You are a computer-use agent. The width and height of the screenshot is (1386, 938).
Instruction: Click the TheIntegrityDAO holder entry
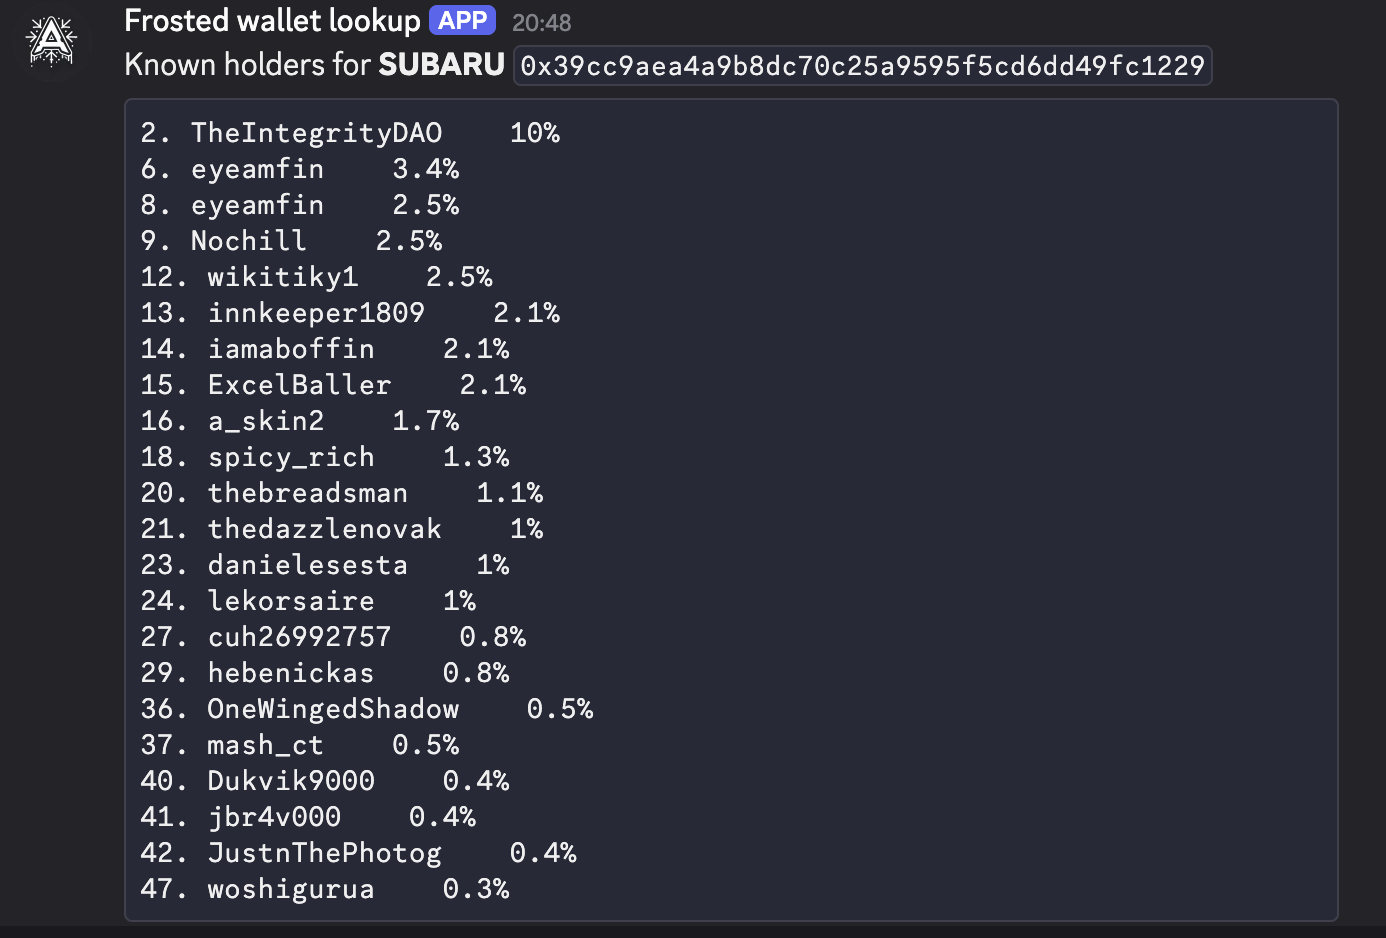[316, 133]
